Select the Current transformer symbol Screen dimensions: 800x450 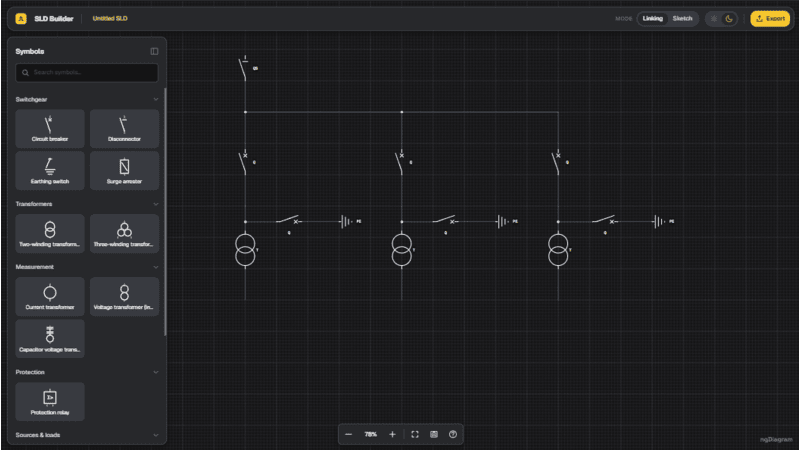click(50, 296)
